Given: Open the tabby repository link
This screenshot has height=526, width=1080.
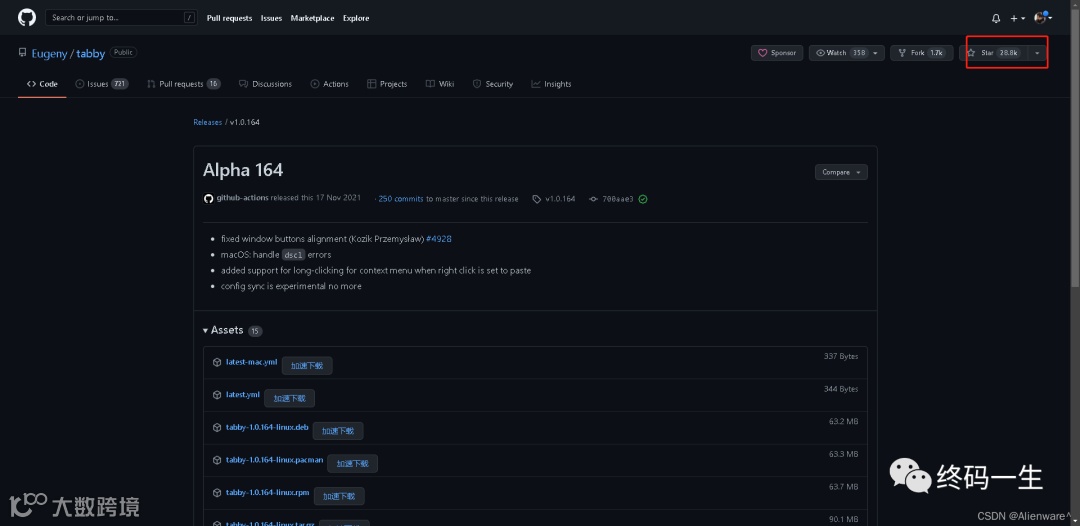Looking at the screenshot, I should pyautogui.click(x=90, y=54).
